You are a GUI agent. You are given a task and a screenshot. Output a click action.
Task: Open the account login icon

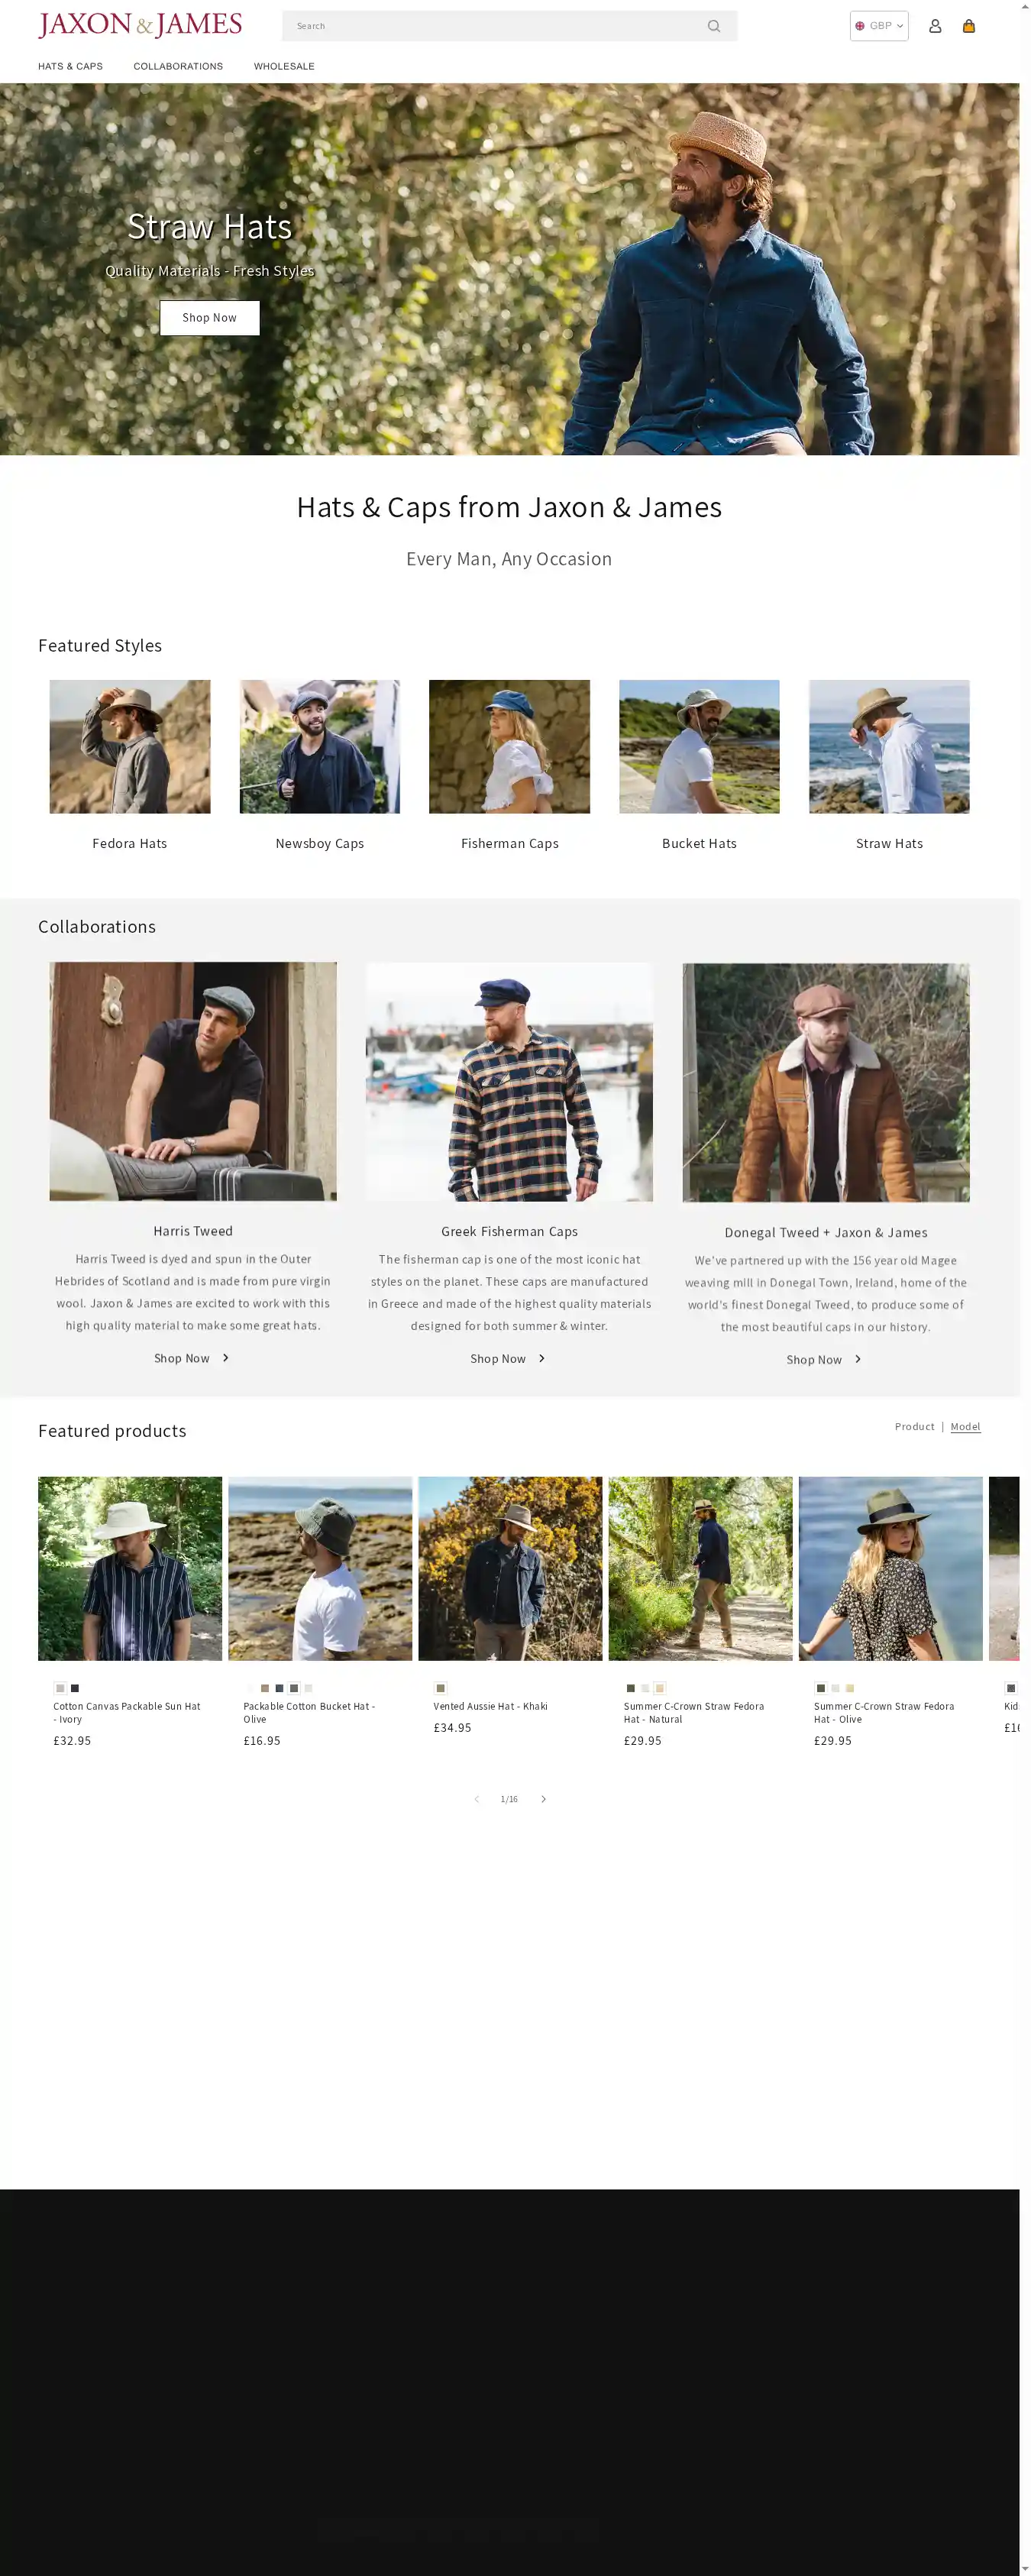pyautogui.click(x=934, y=26)
